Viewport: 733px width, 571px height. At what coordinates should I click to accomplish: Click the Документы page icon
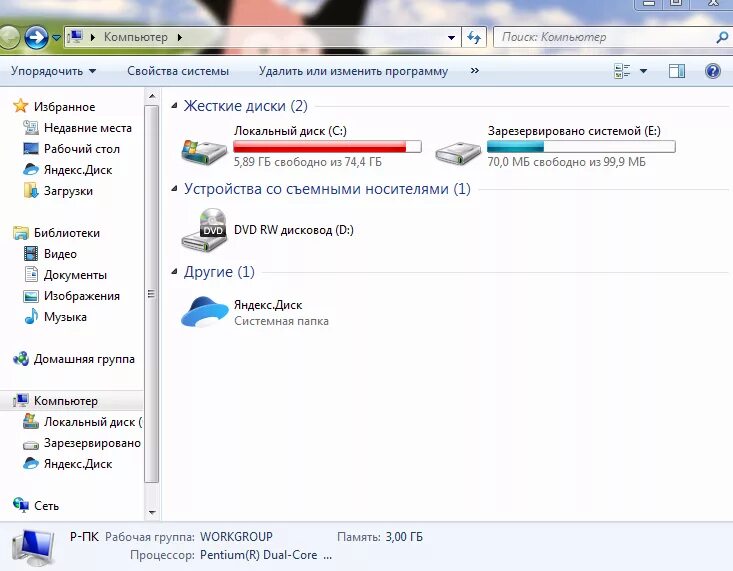[x=31, y=274]
